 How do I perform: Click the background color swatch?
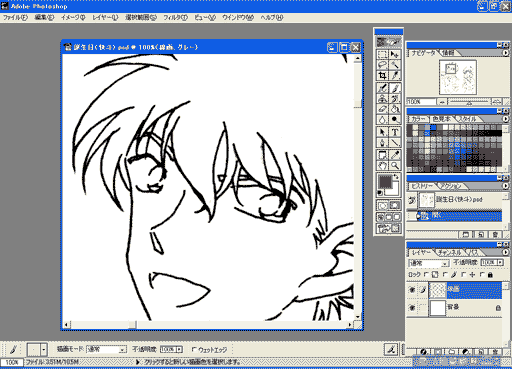pyautogui.click(x=394, y=191)
